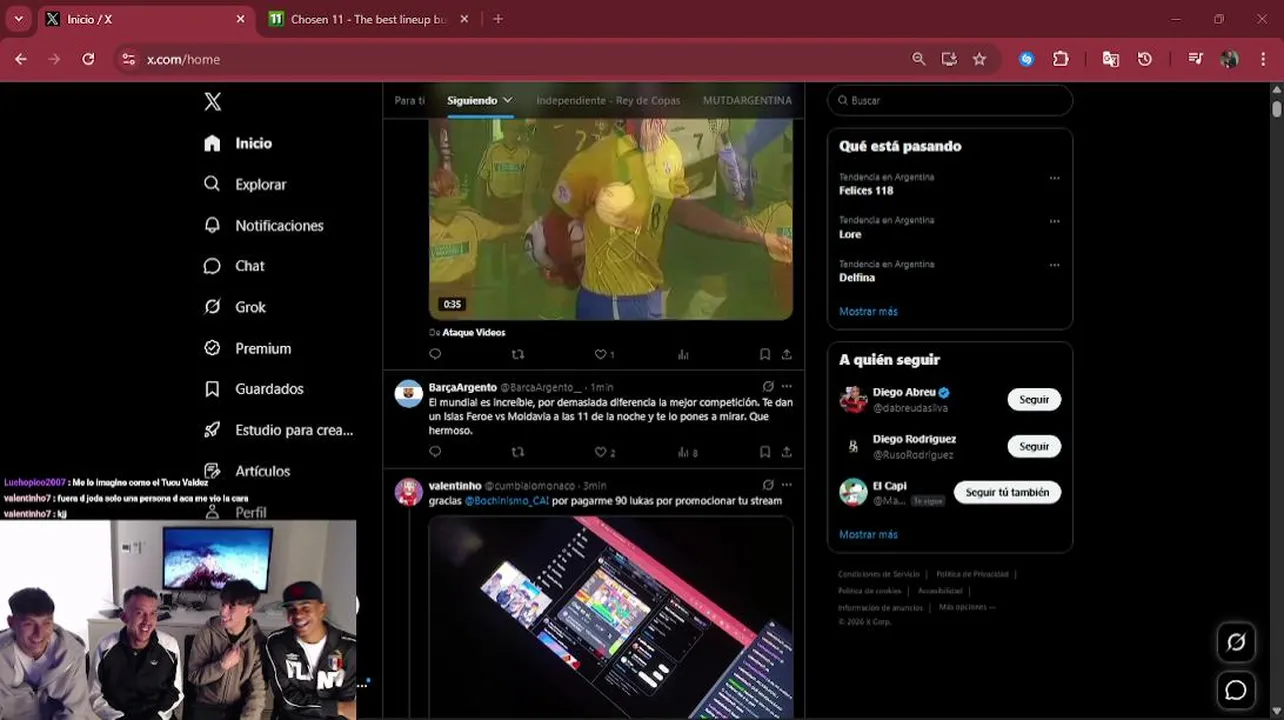1284x720 pixels.
Task: Reply to the BarçaArgento post
Action: (x=435, y=452)
